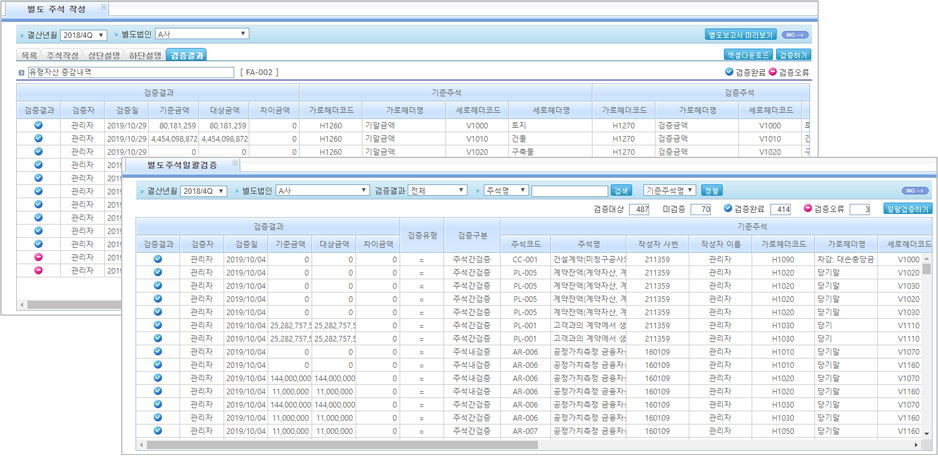Click the empty search field before 검색
This screenshot has height=462, width=938.
point(570,191)
